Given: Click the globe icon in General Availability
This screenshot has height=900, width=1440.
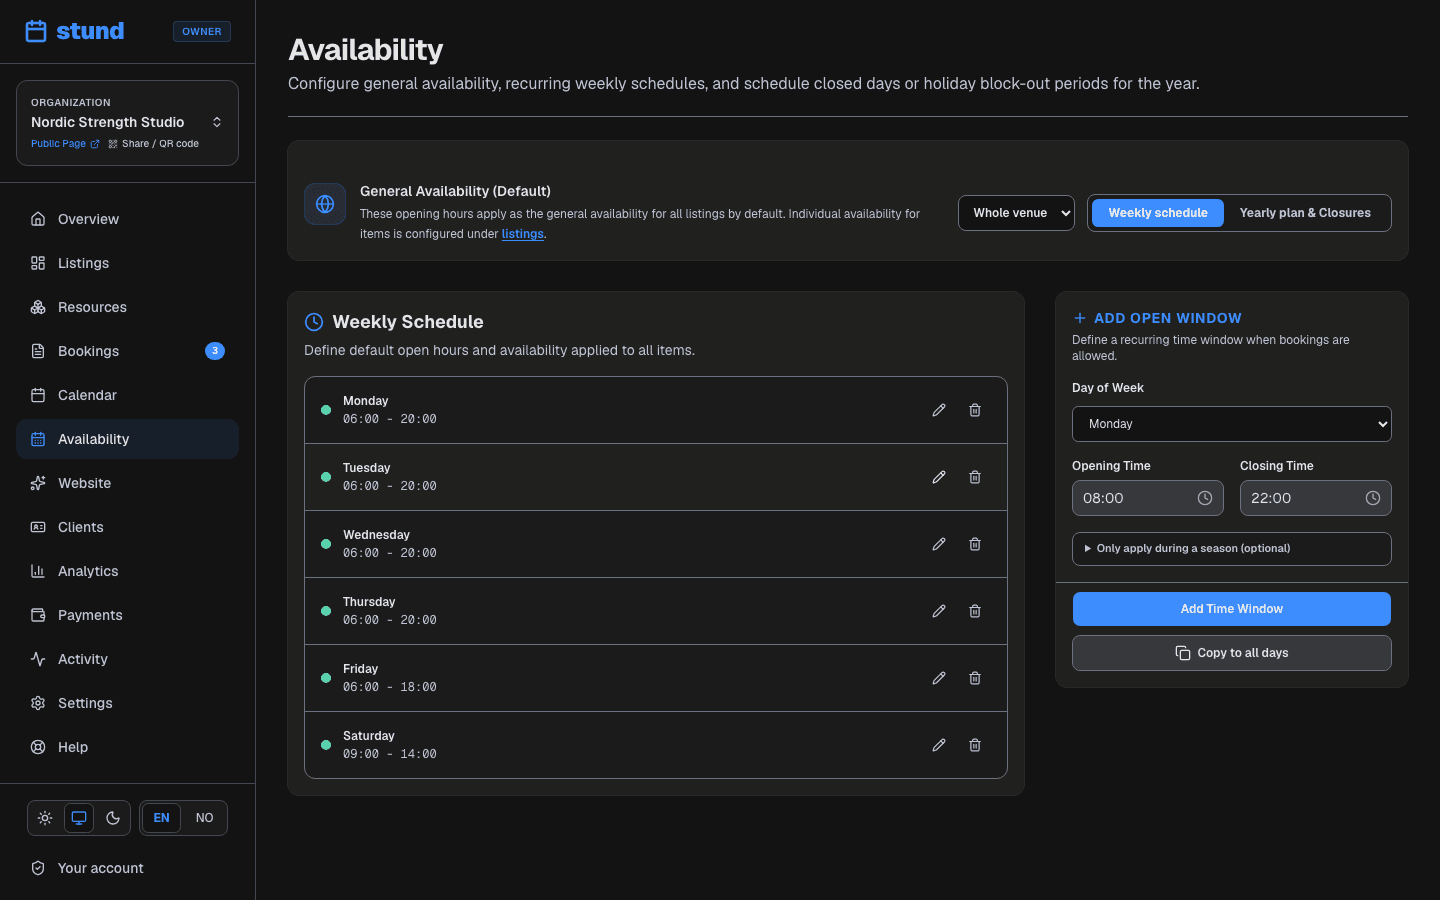Looking at the screenshot, I should [325, 204].
